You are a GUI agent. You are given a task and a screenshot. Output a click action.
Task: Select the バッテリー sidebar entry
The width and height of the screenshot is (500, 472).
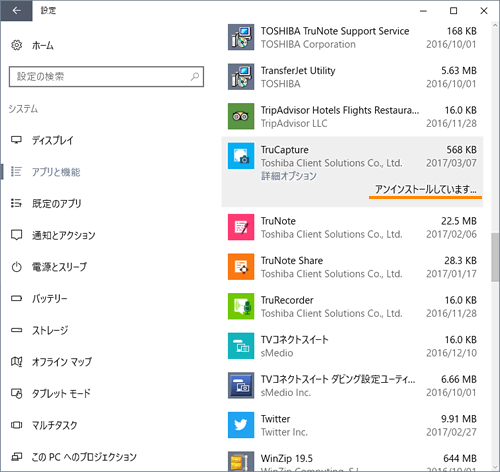[x=49, y=299]
